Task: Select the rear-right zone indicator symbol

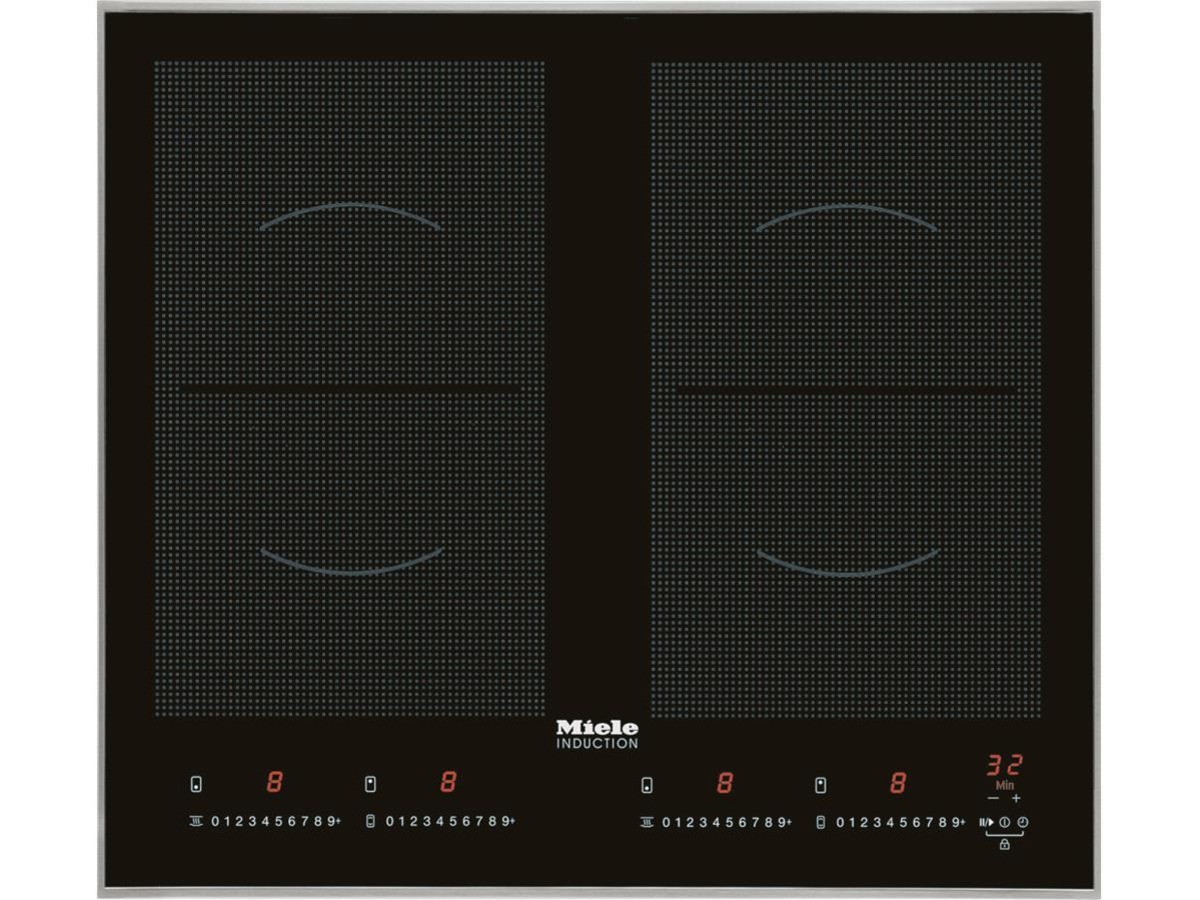Action: (x=821, y=784)
